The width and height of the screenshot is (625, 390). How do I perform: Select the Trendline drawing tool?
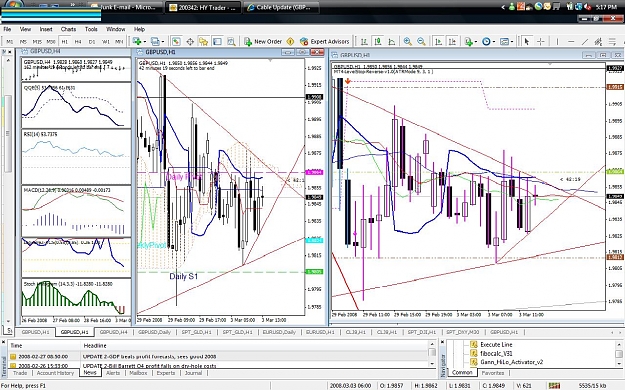585,41
